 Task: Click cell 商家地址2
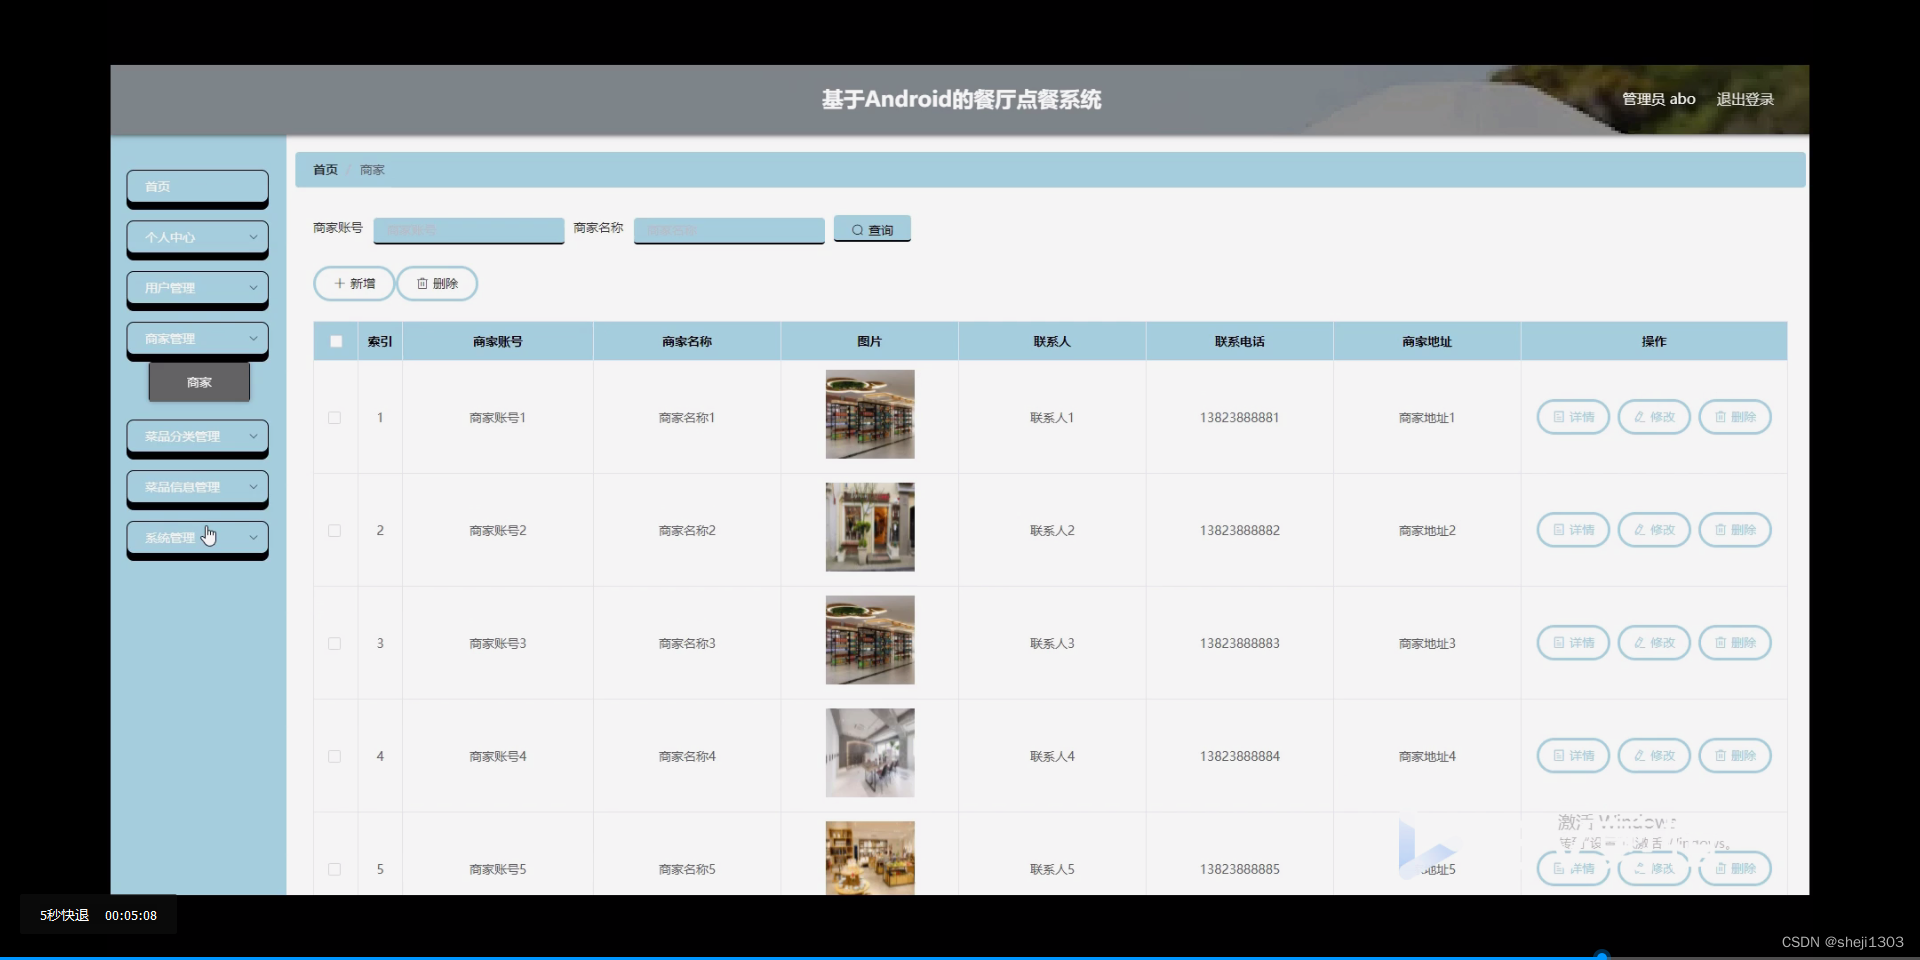[x=1427, y=531]
